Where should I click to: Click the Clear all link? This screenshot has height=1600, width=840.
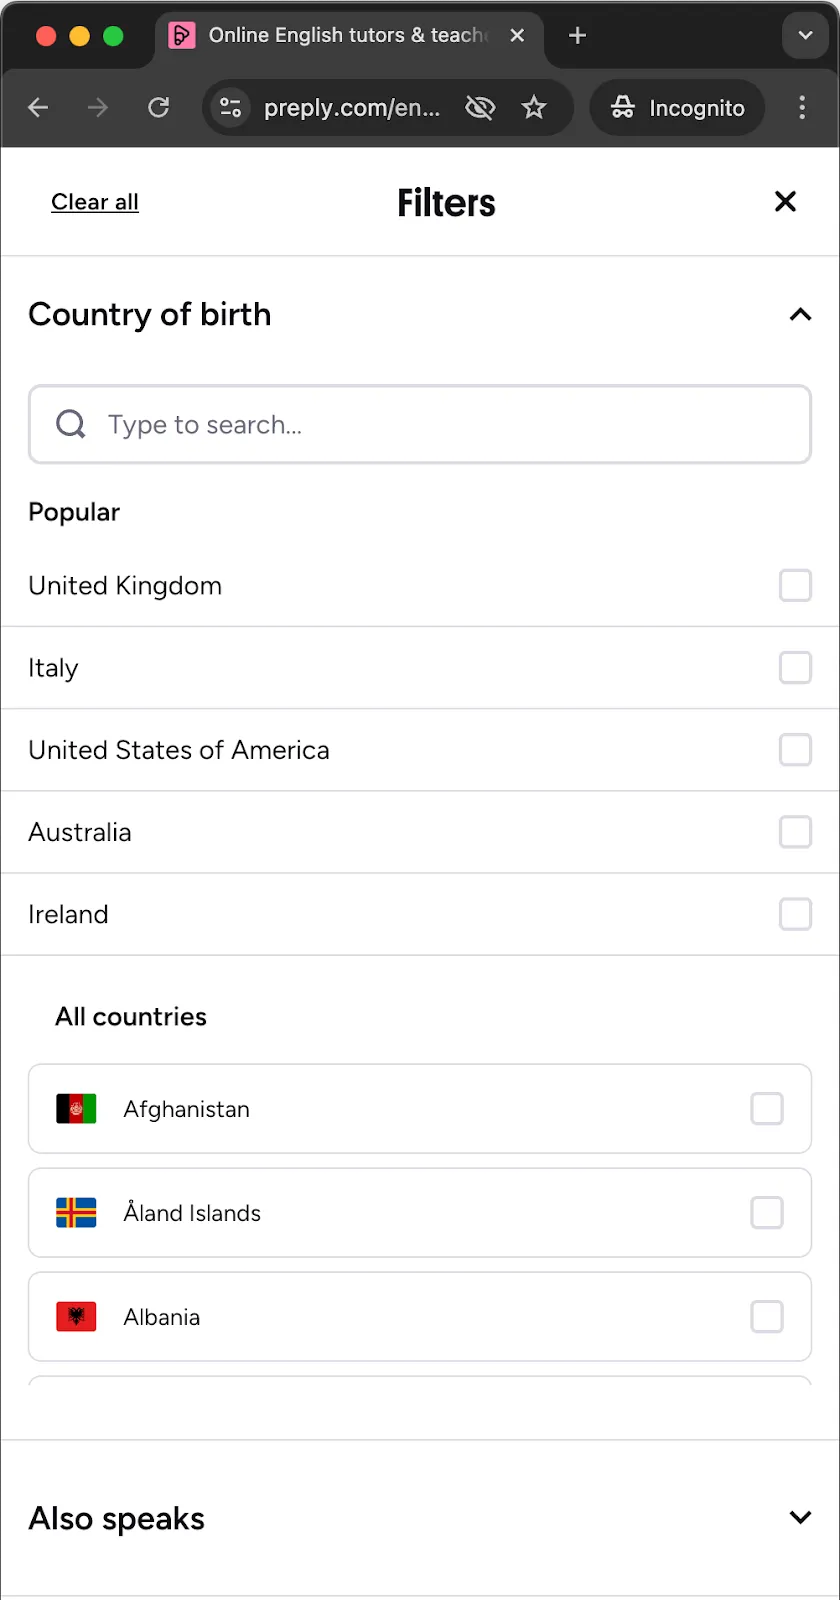point(95,202)
